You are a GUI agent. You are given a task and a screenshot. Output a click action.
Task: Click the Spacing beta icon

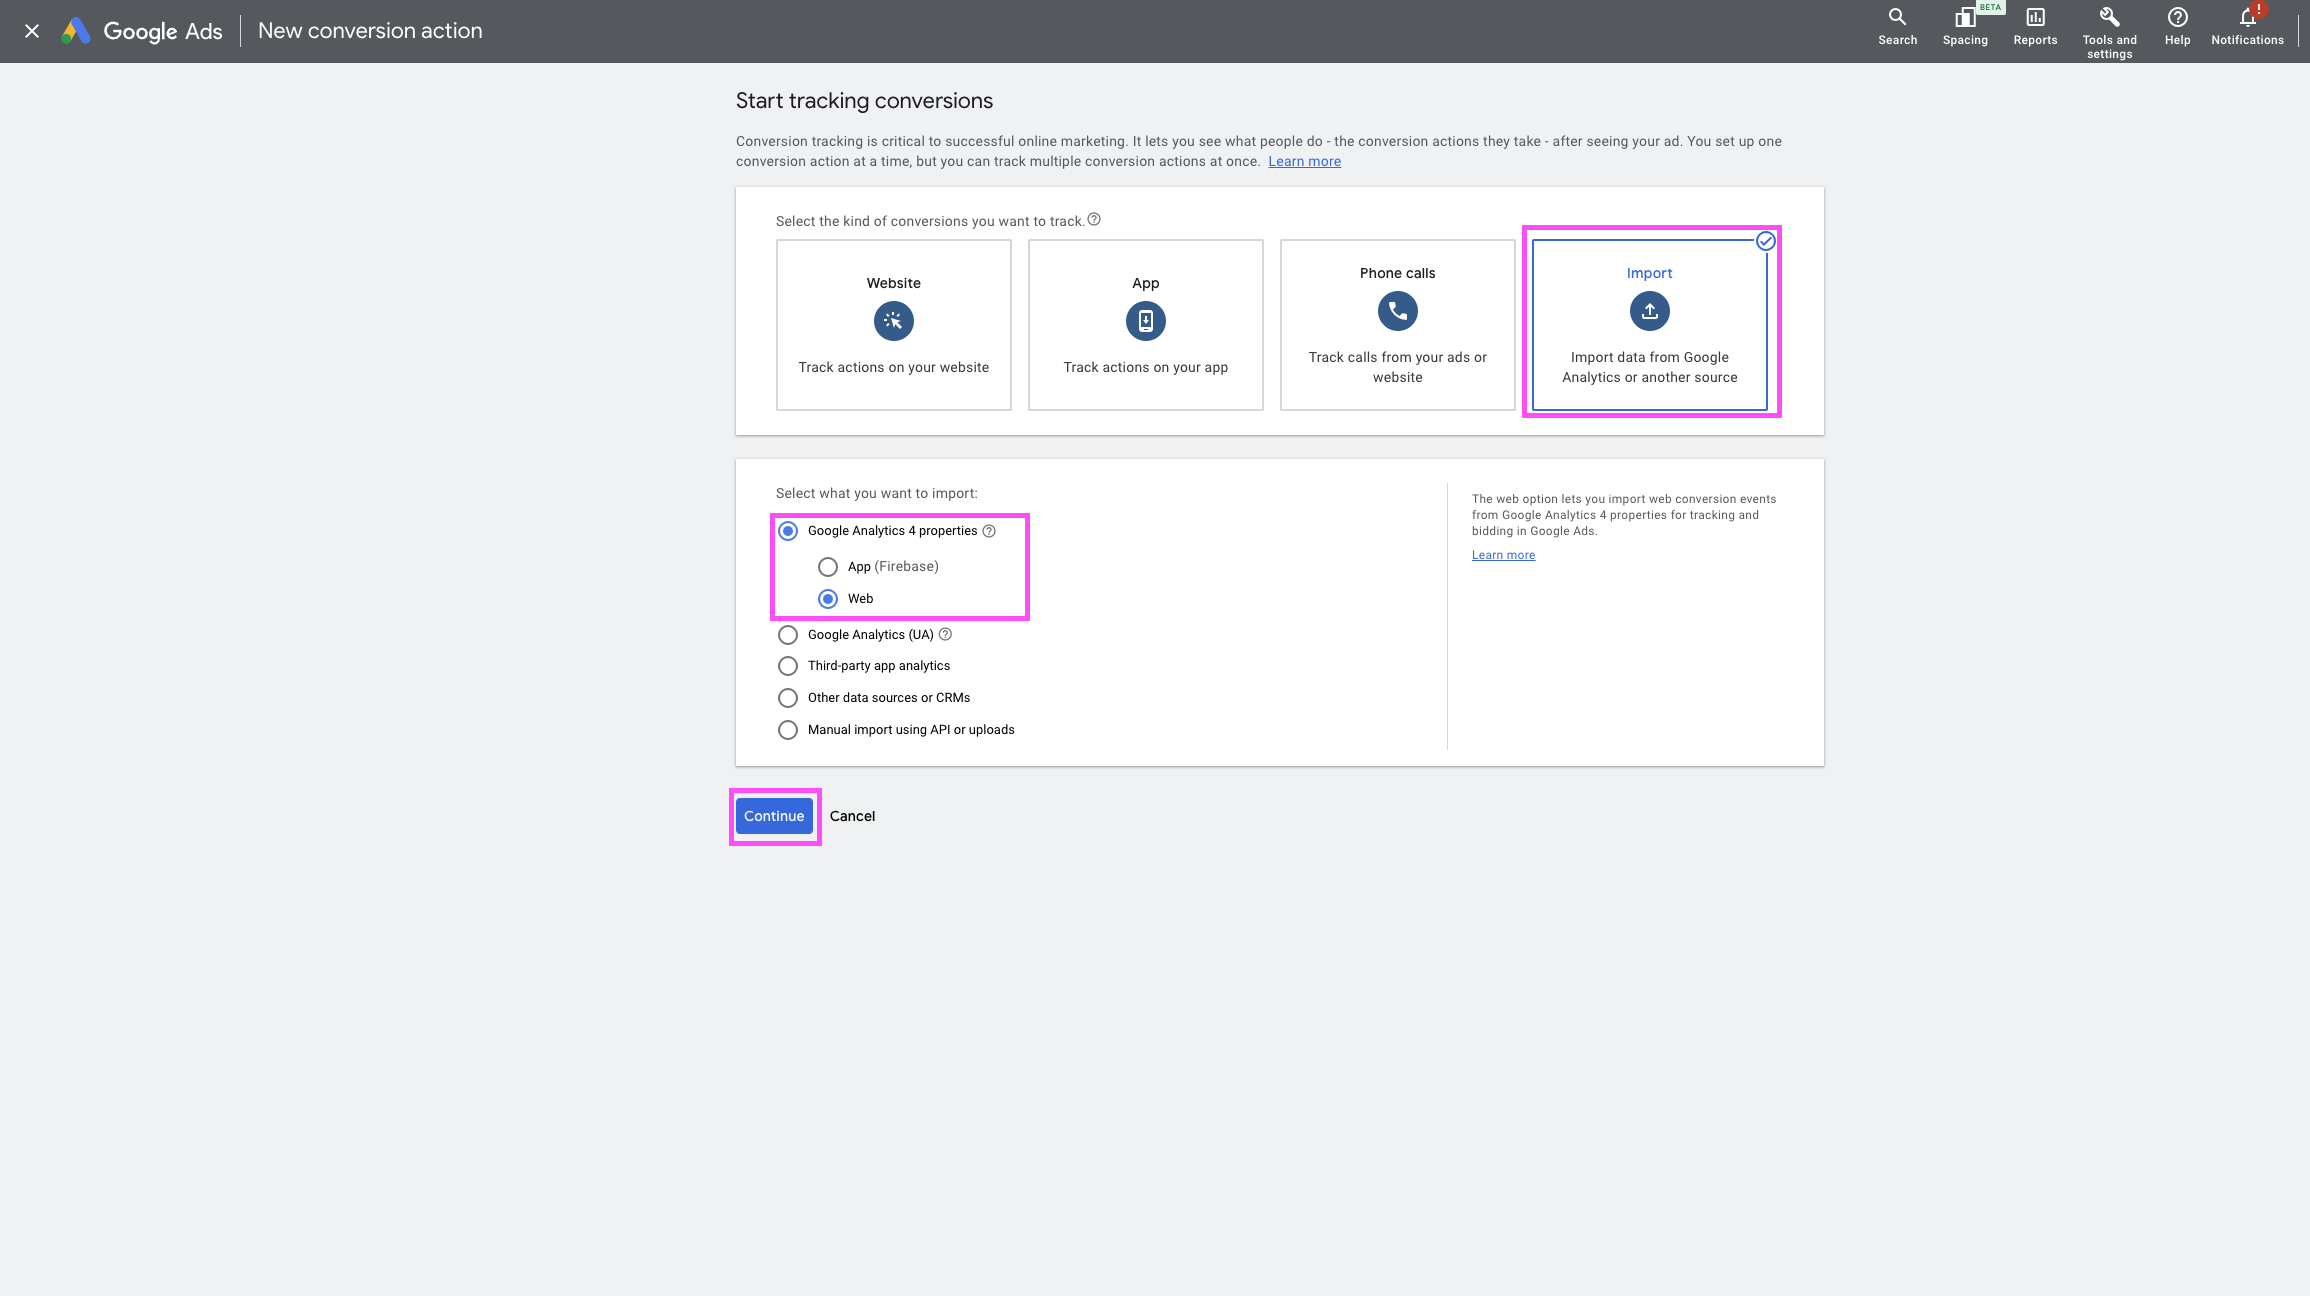click(1965, 18)
